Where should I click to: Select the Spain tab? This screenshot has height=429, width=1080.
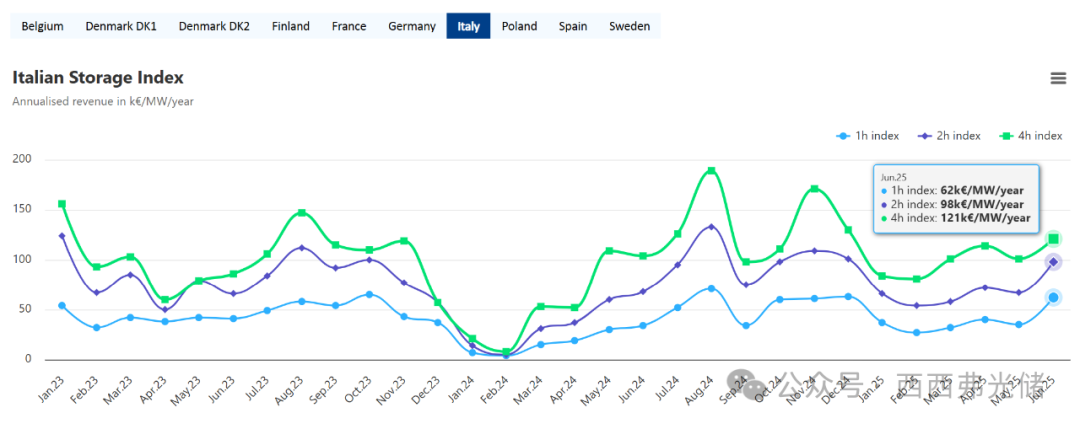pyautogui.click(x=573, y=26)
